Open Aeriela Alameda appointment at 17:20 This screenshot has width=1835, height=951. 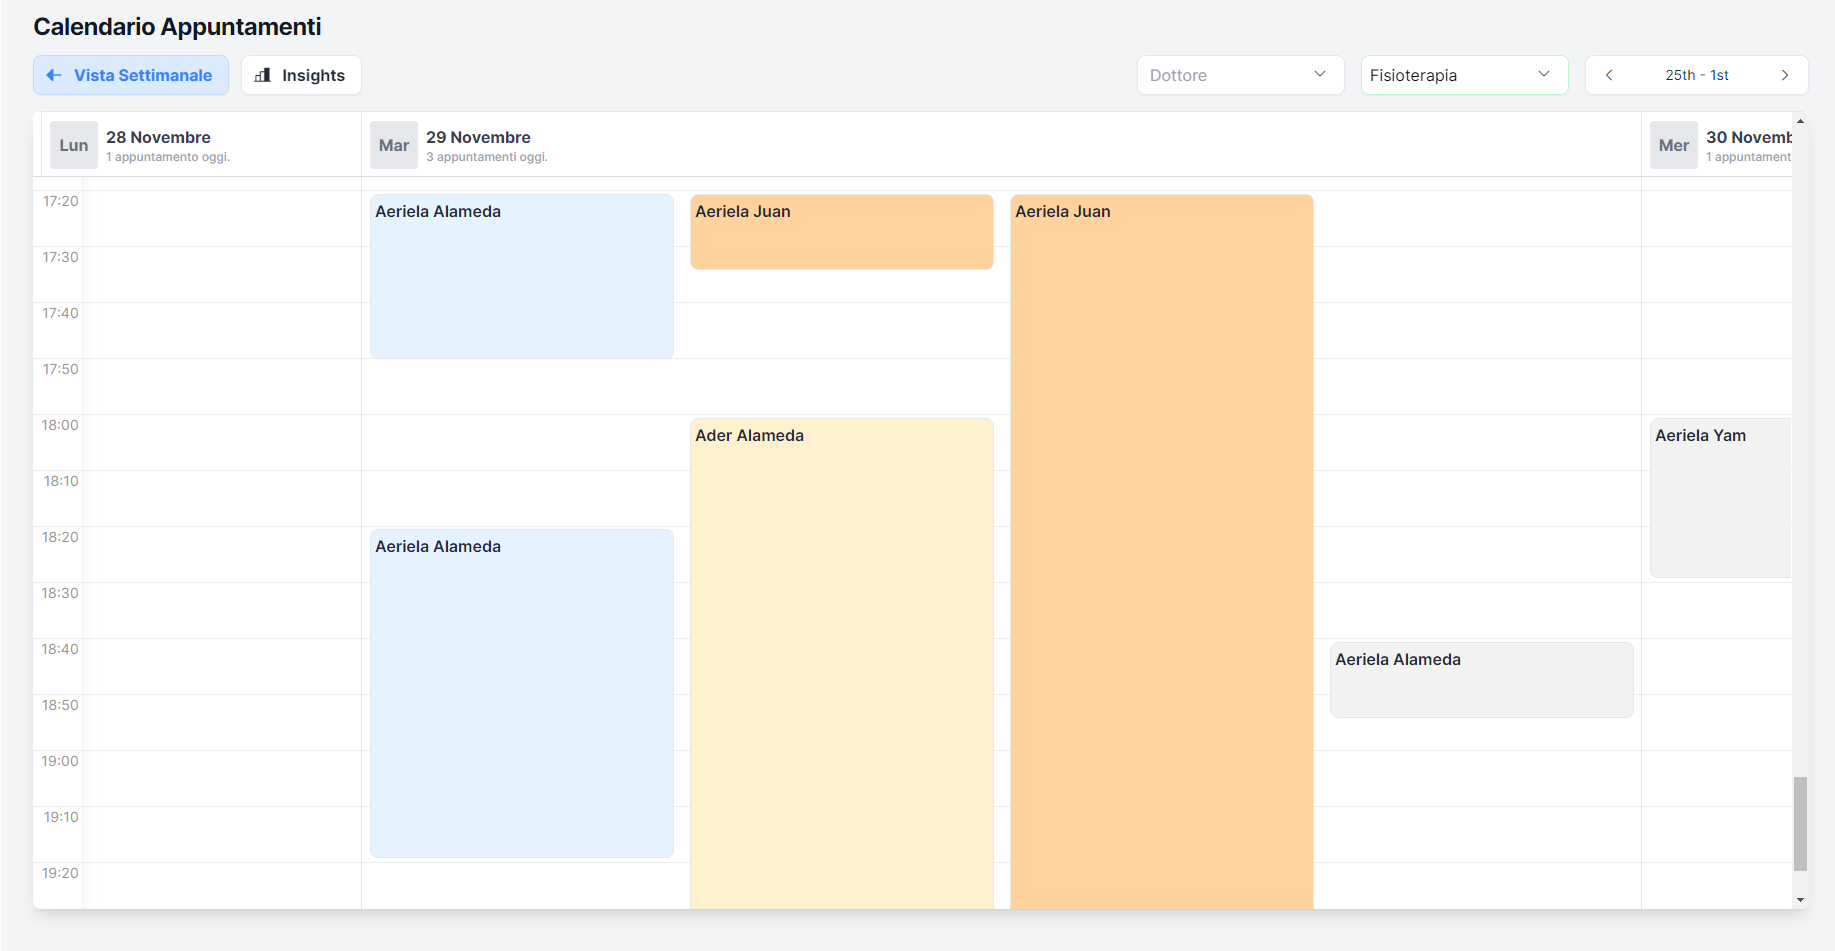point(521,276)
